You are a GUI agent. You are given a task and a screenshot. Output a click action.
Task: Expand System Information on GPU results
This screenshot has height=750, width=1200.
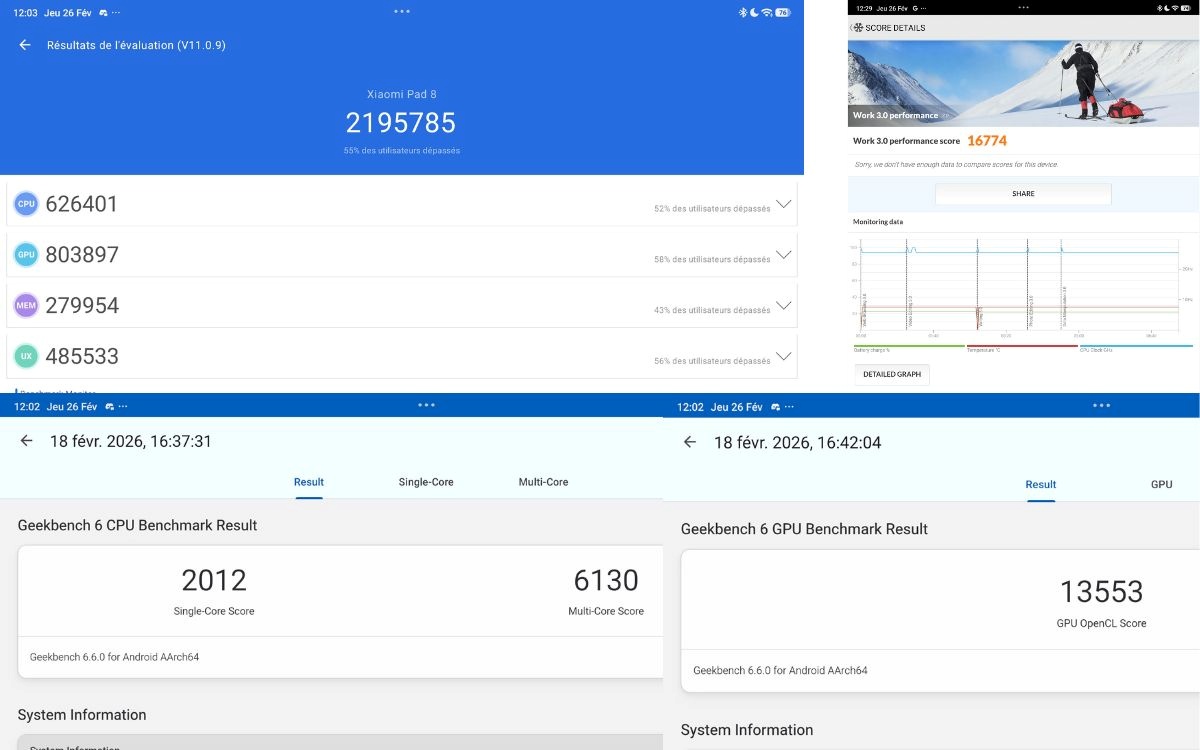point(748,729)
